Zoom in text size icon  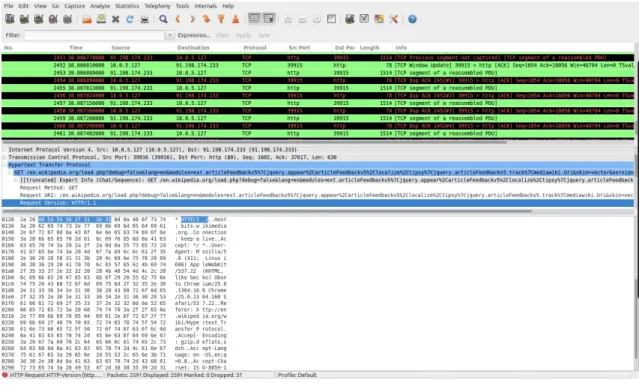(288, 19)
